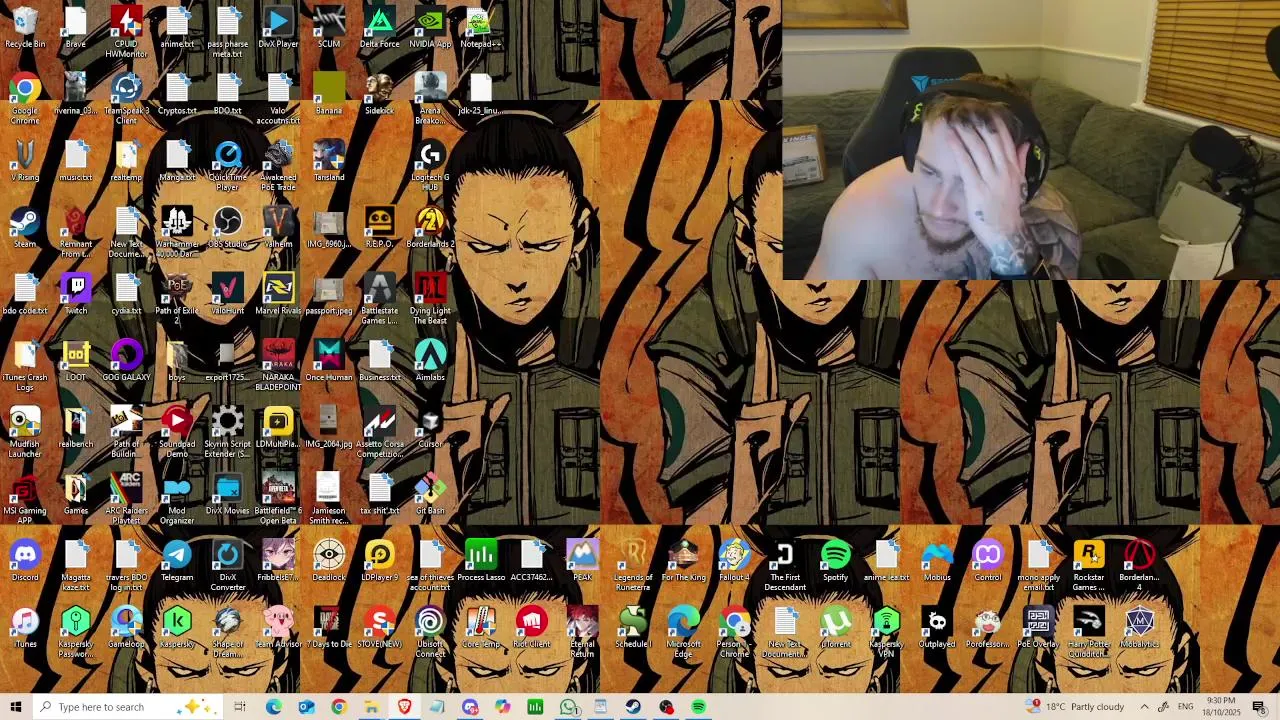Click the IMG_2064.jpg image file
Image resolution: width=1280 pixels, height=720 pixels.
(329, 427)
